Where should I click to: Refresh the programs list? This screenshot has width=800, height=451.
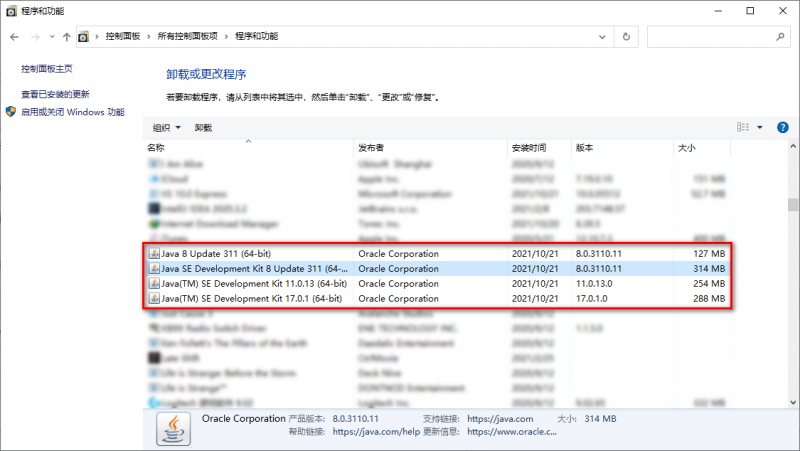[626, 37]
